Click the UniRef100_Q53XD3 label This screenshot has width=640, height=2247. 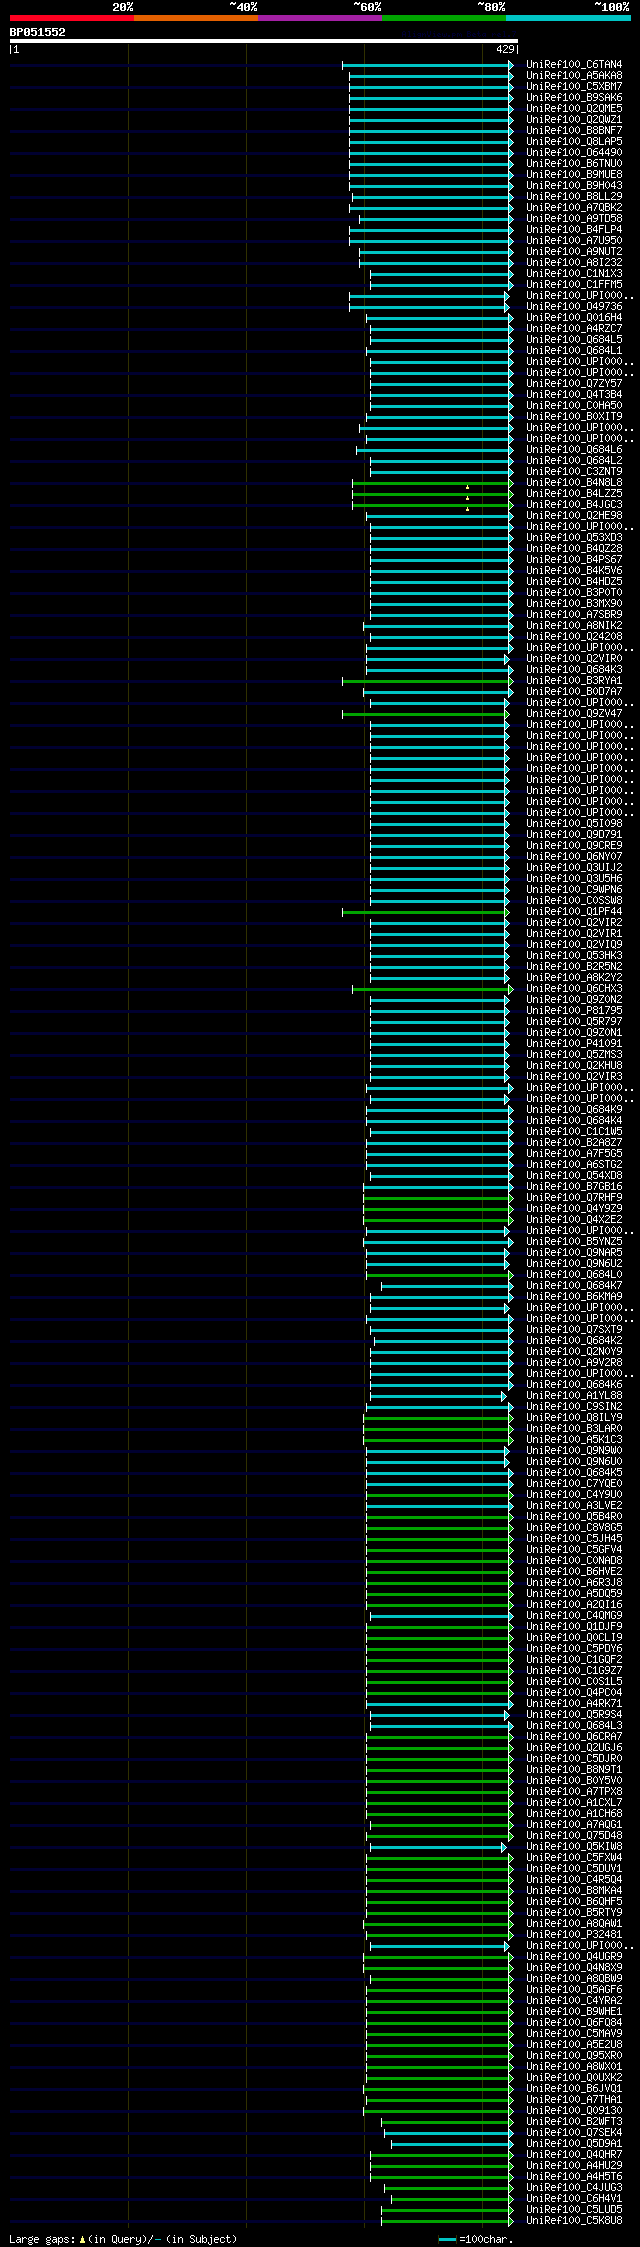[x=574, y=538]
